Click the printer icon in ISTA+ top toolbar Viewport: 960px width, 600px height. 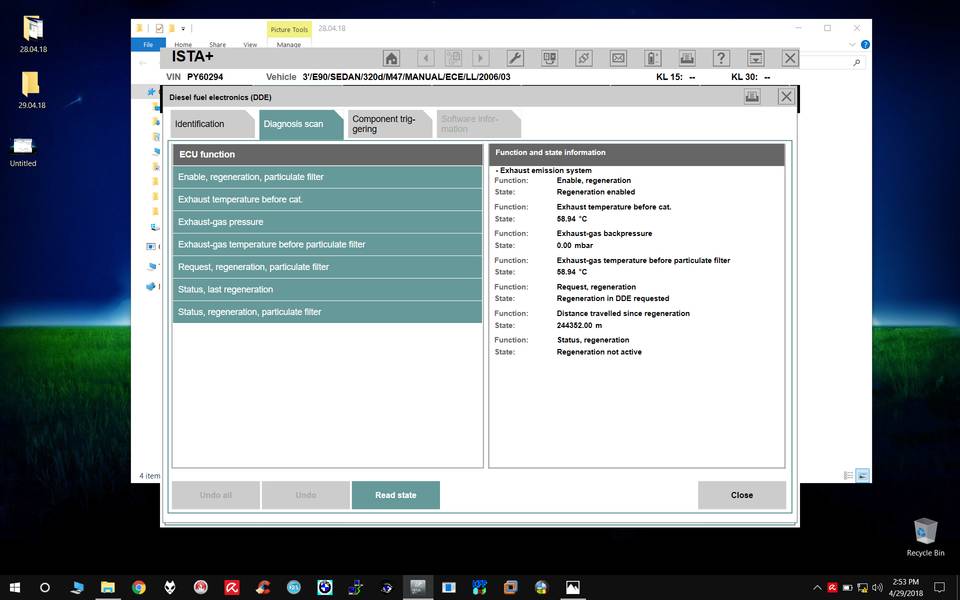(x=687, y=58)
